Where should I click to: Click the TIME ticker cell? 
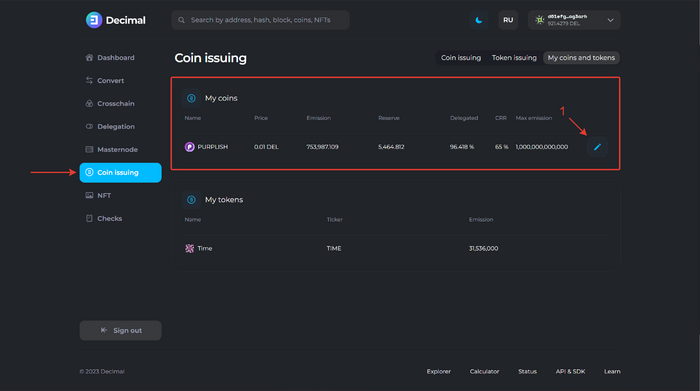(x=334, y=249)
